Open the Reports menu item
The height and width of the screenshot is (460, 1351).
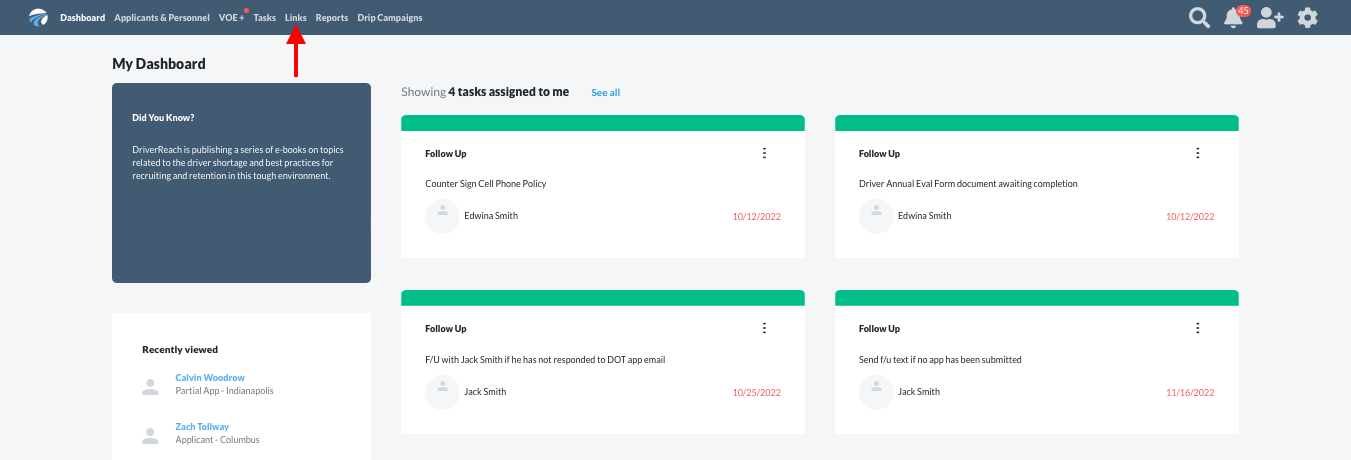[x=332, y=18]
